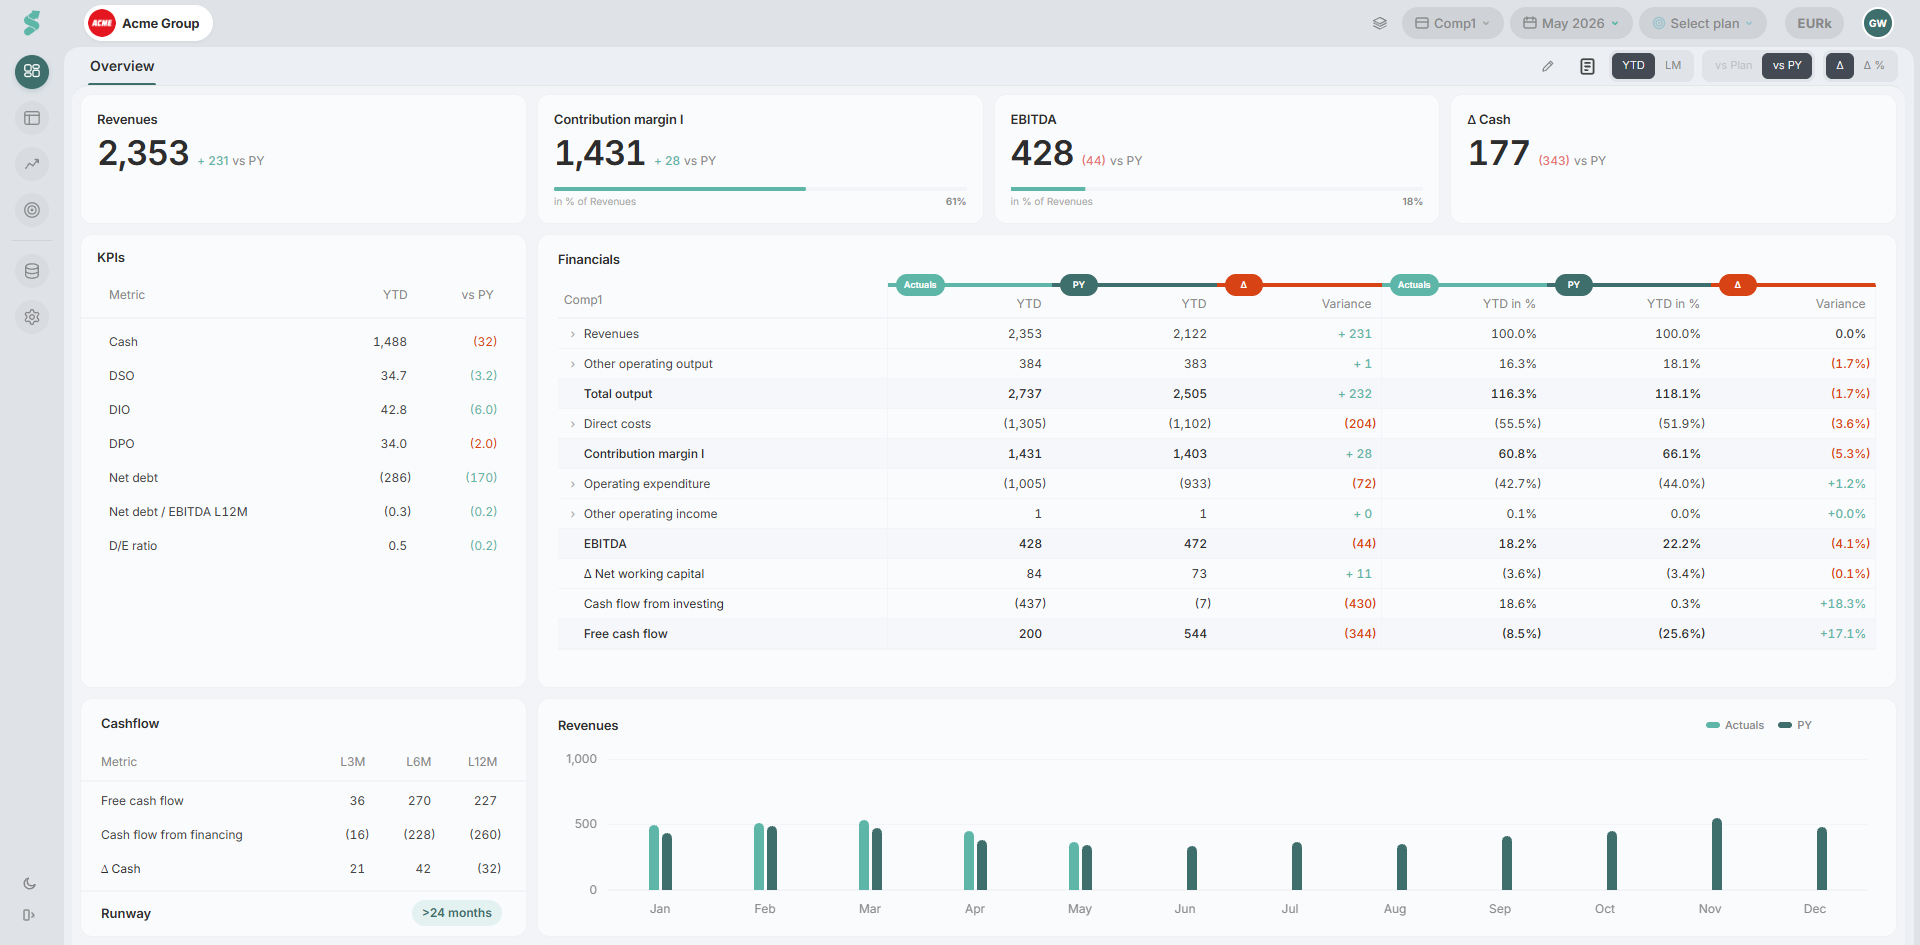1920x945 pixels.
Task: Click the Contribution margin I progress bar
Action: click(x=760, y=188)
